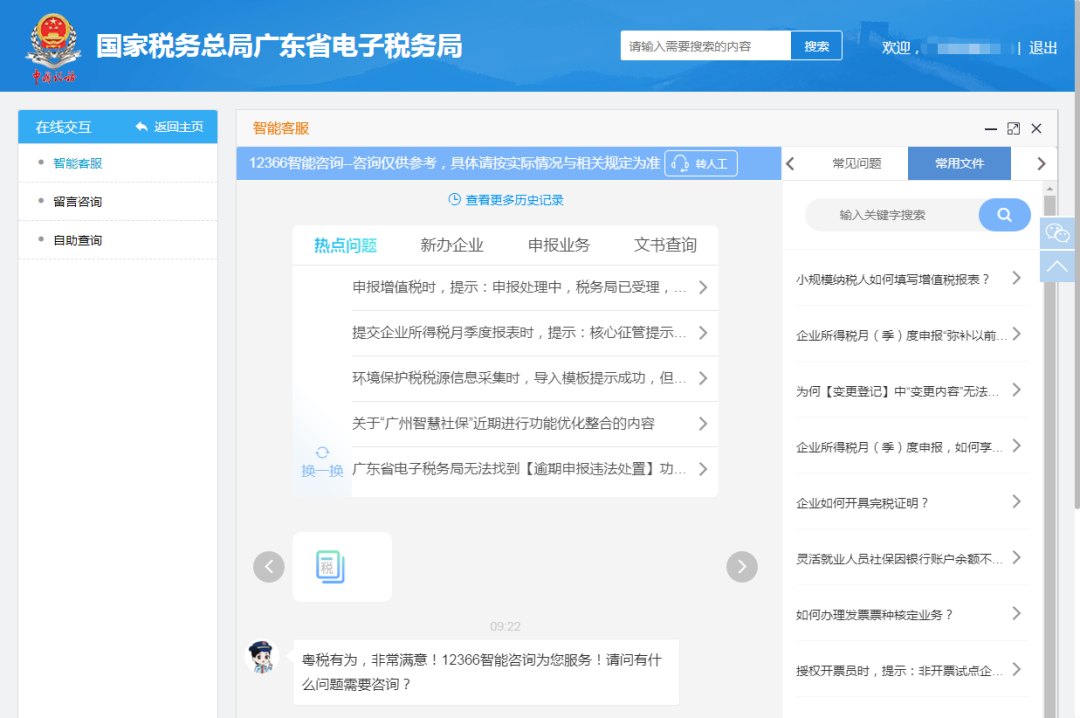Click the 退出 logout link
The width and height of the screenshot is (1080, 718).
pyautogui.click(x=1043, y=48)
